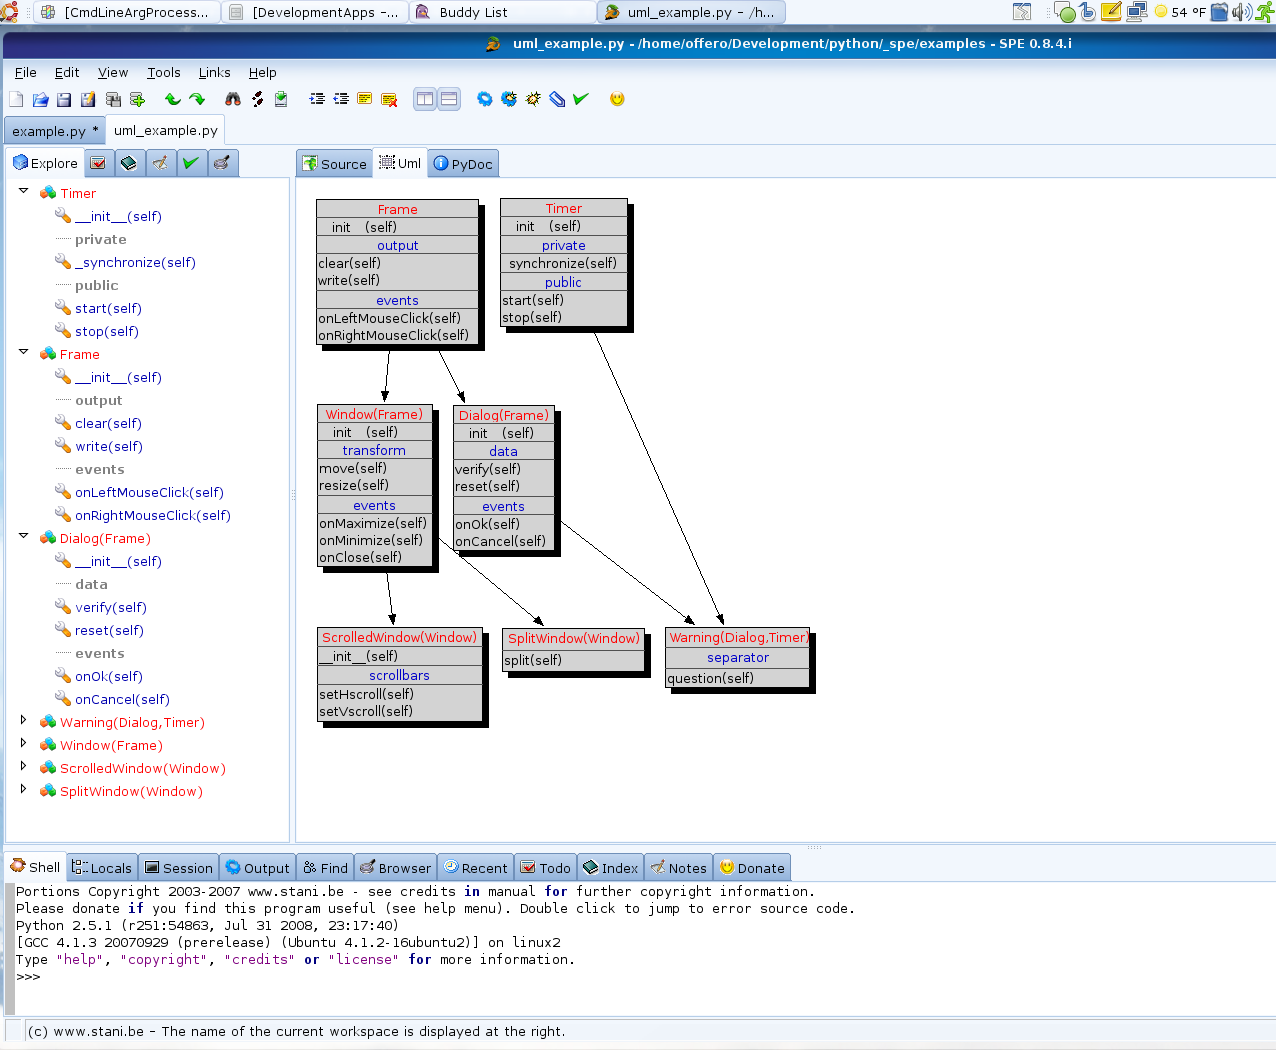Select _synchronize(self) in the Explore tree
The image size is (1276, 1050).
[x=135, y=262]
